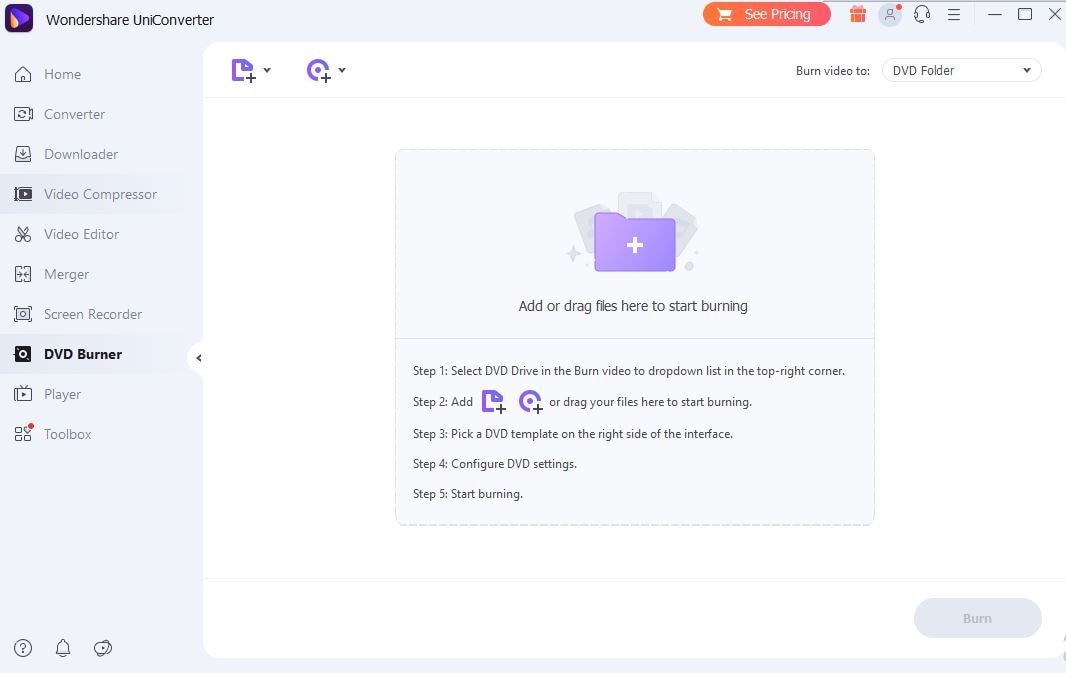Open the Downloader sidebar icon

23,154
